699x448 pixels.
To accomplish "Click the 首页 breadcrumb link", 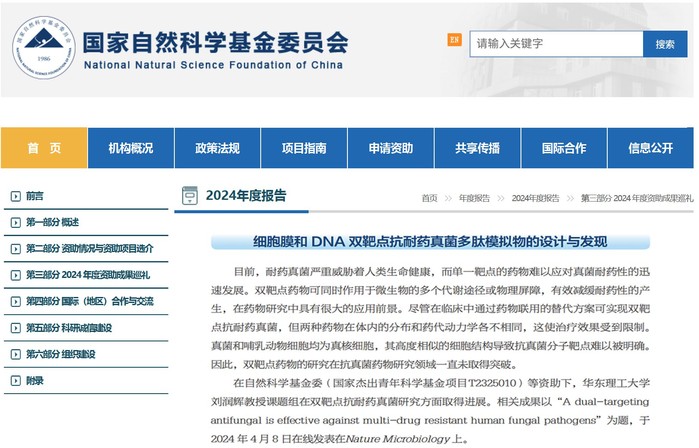I will 428,198.
